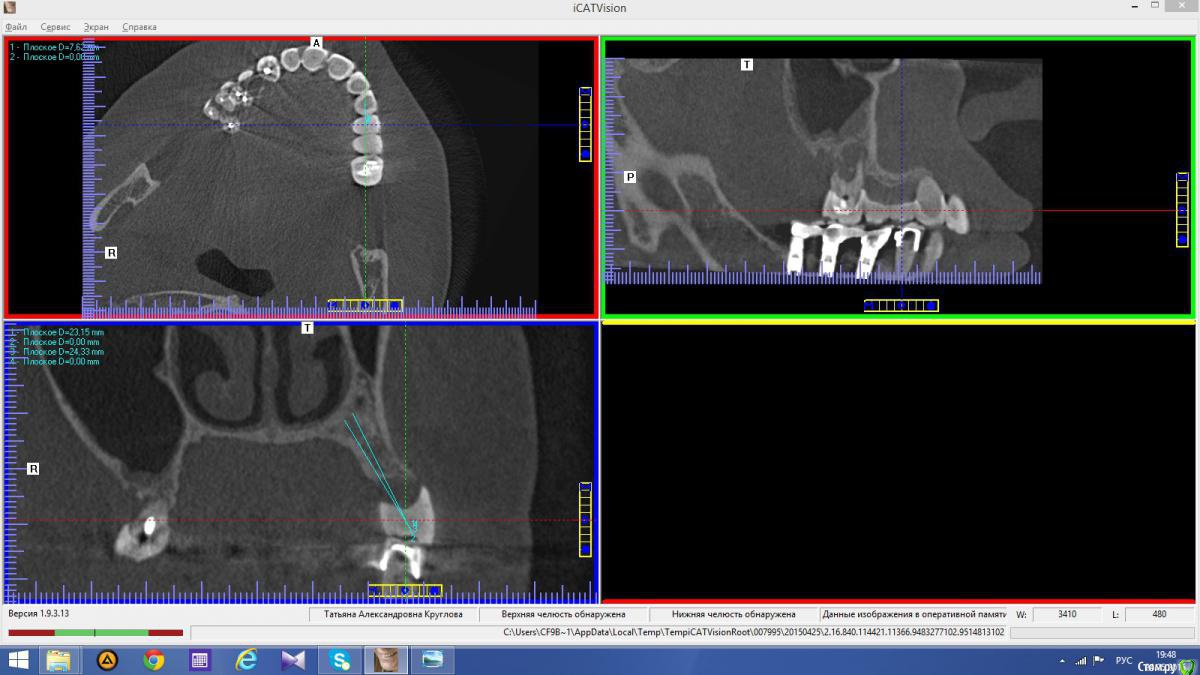Open the Сервис menu
This screenshot has height=675, width=1200.
55,27
